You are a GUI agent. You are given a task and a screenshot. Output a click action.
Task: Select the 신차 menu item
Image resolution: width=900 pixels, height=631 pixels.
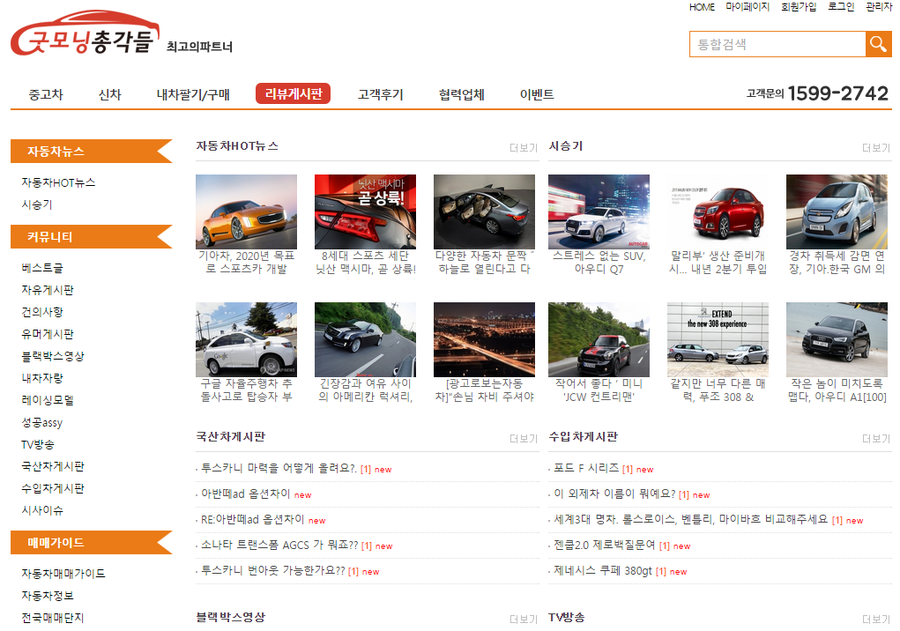pyautogui.click(x=110, y=94)
